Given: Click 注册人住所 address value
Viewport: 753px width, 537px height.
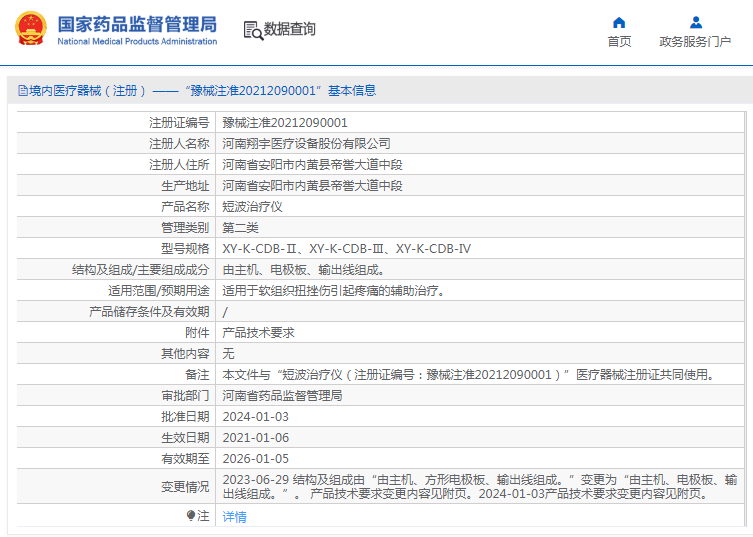Looking at the screenshot, I should tap(312, 165).
